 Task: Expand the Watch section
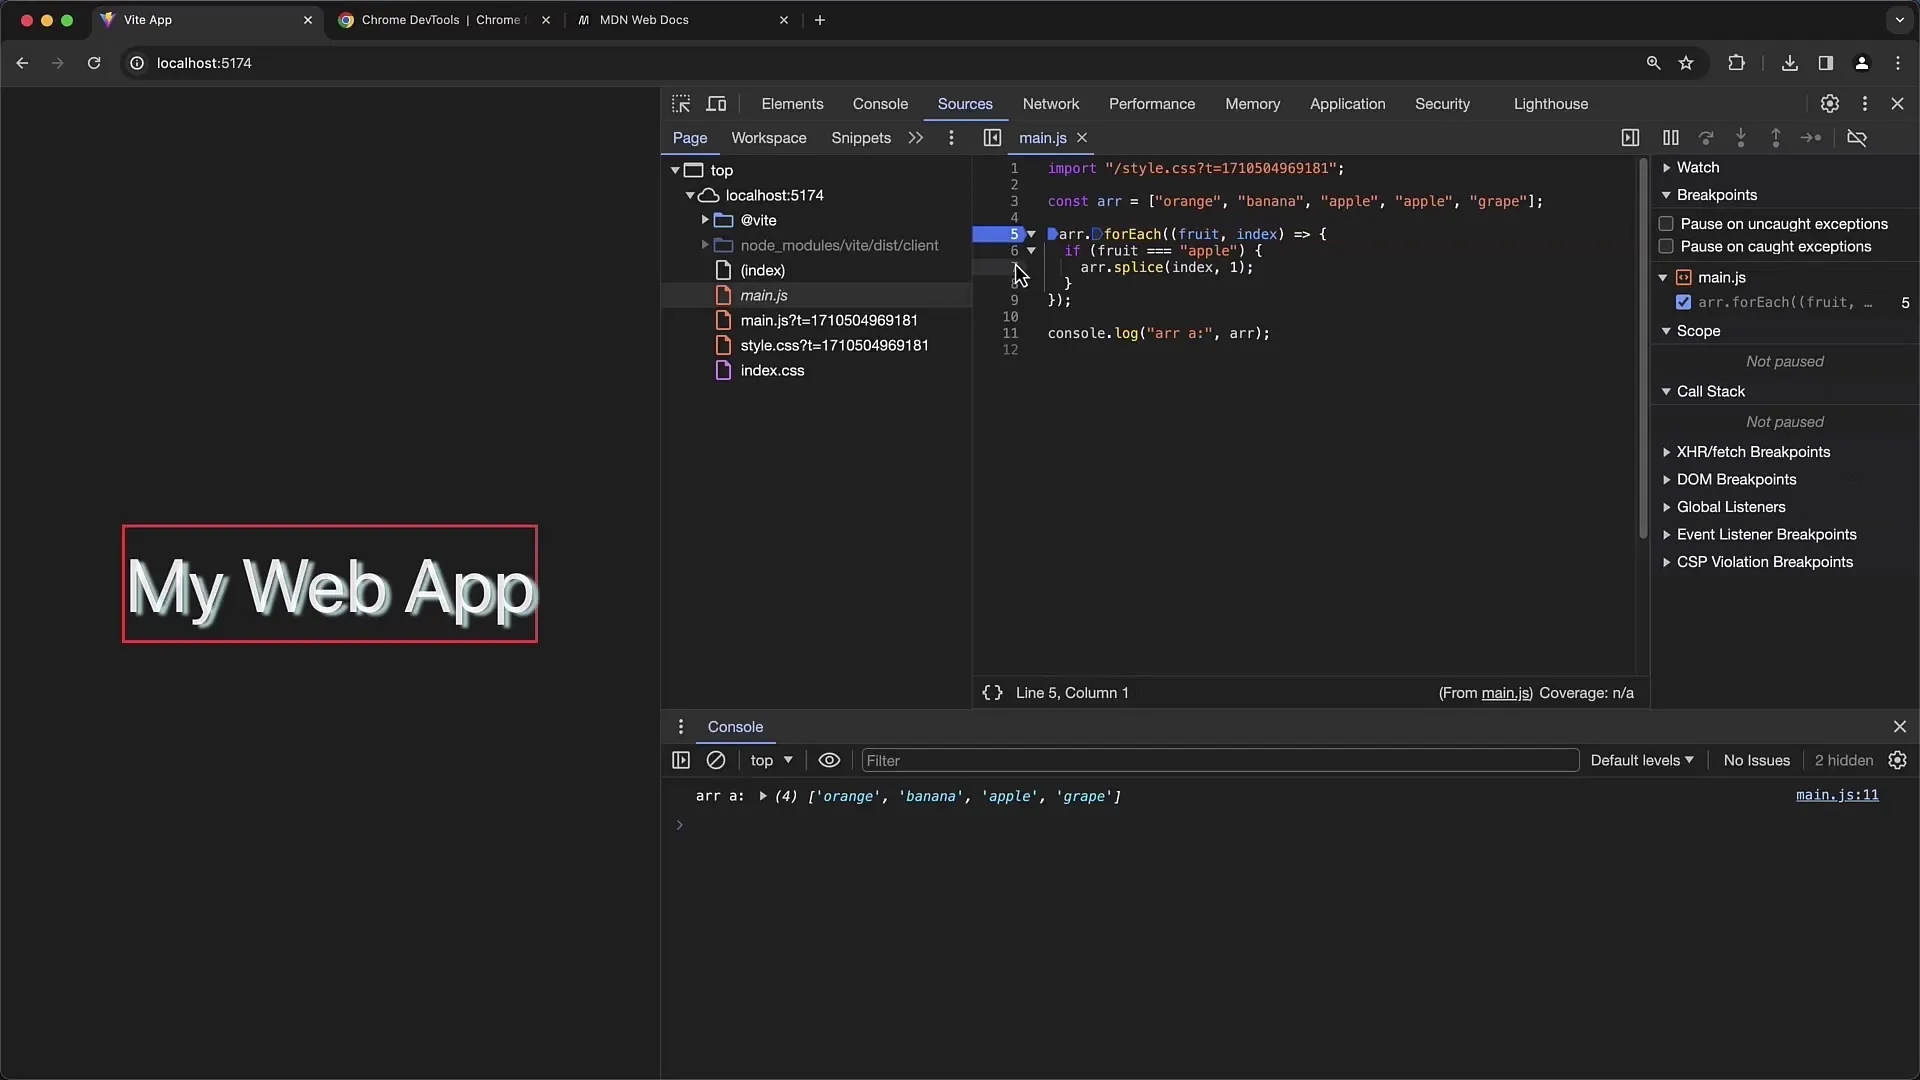1666,168
